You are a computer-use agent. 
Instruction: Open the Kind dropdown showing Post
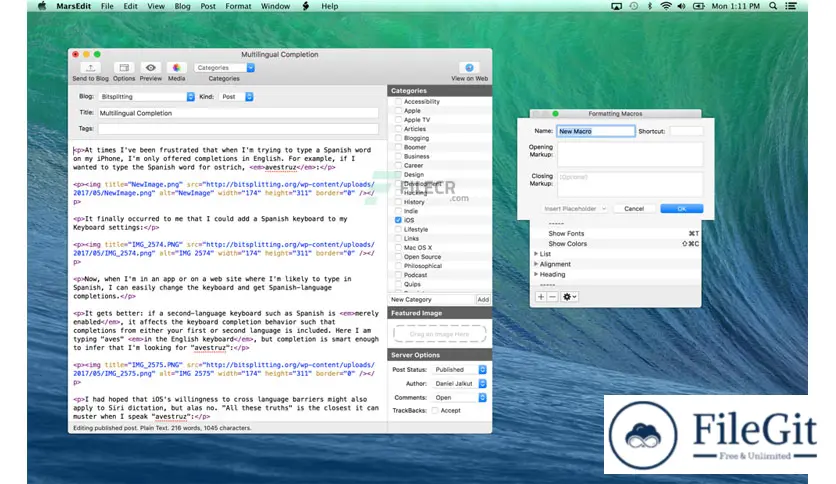(x=236, y=96)
